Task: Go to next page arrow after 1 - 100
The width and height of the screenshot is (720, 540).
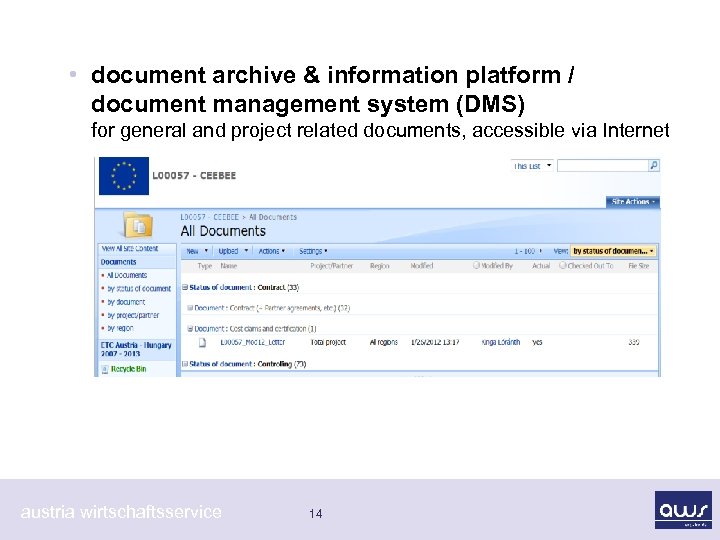Action: click(540, 251)
